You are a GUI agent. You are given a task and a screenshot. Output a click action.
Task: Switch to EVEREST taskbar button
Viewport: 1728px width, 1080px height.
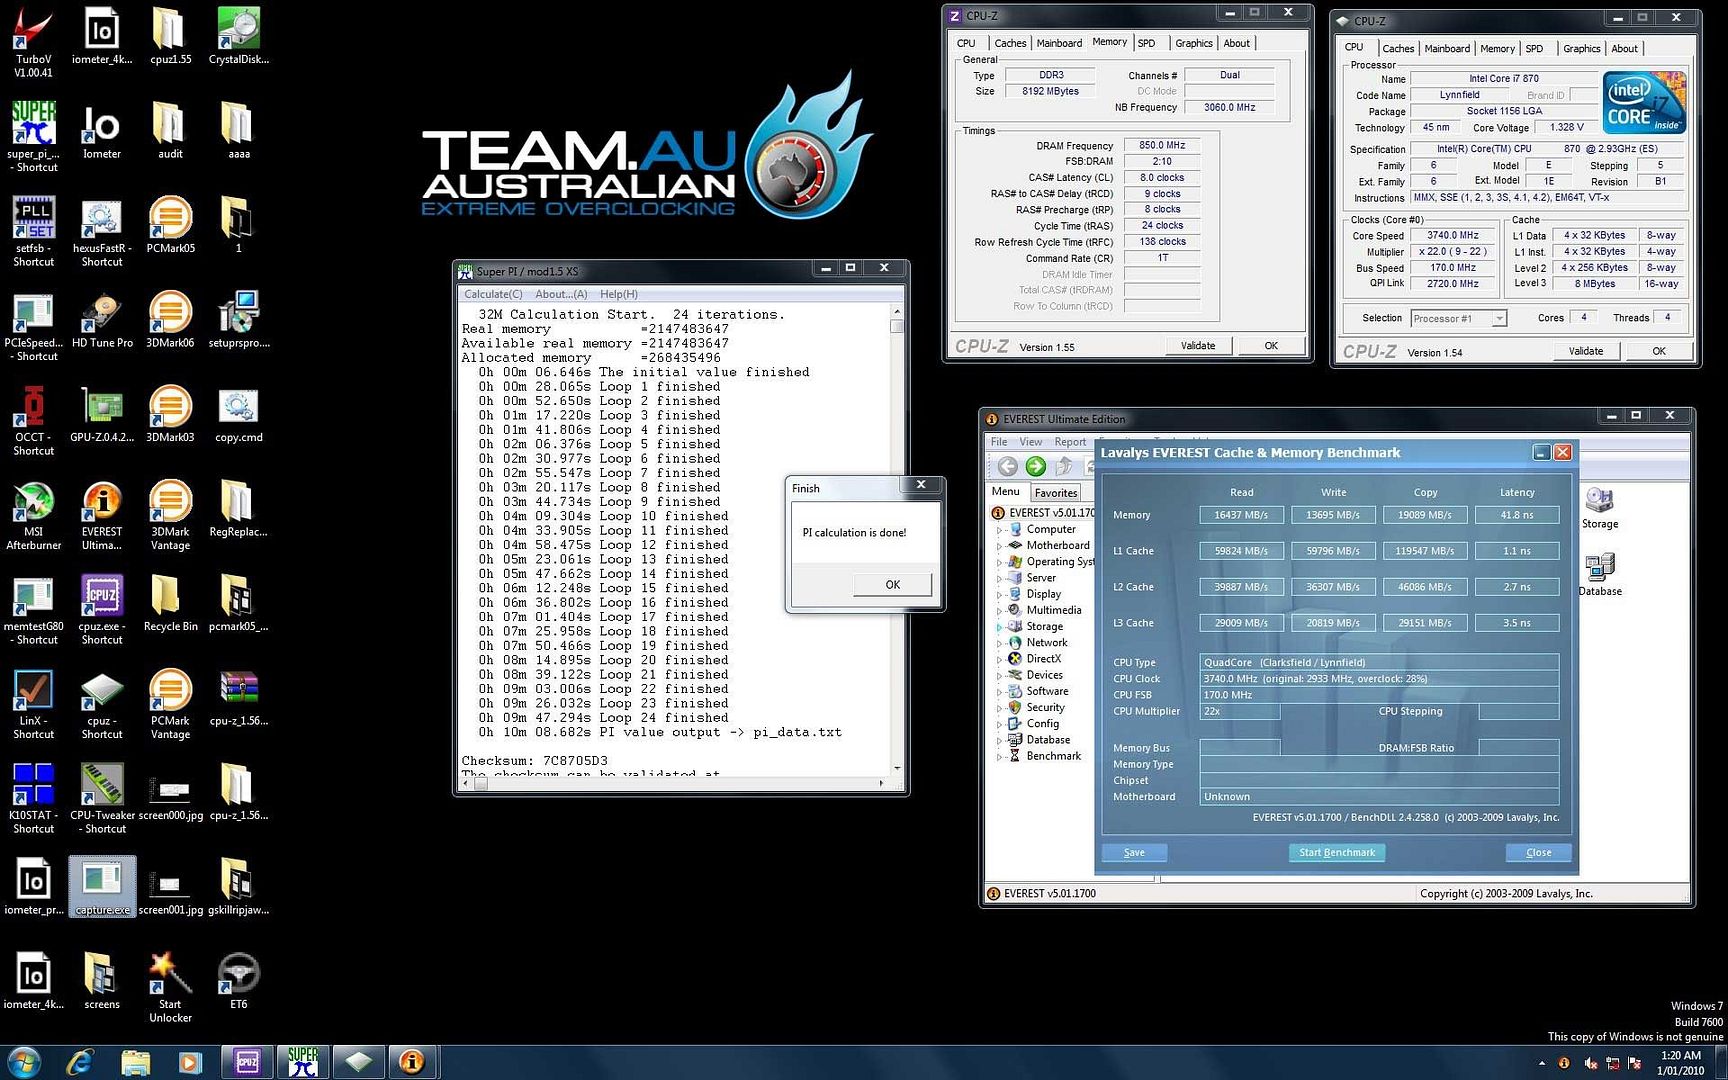click(412, 1061)
